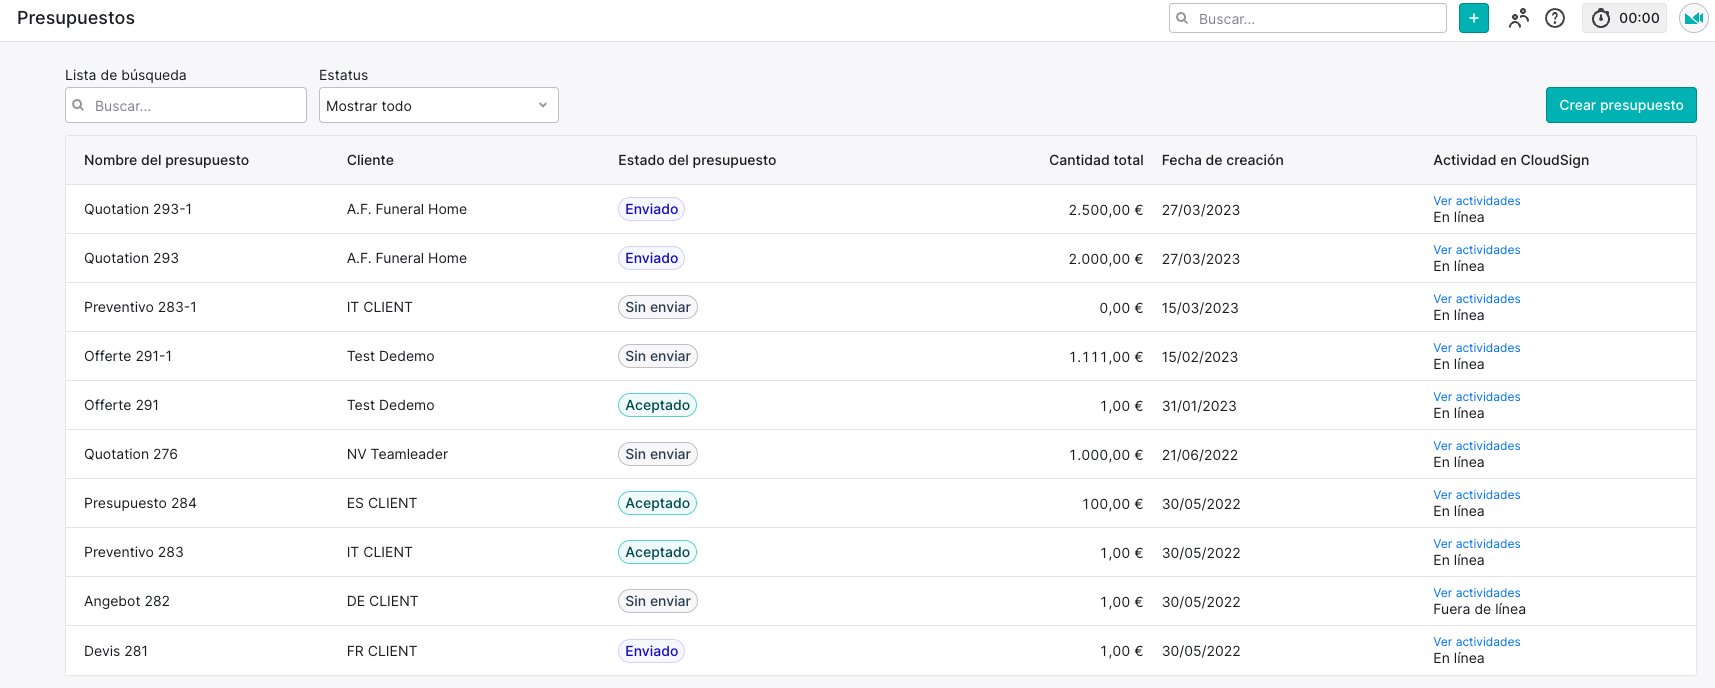Click the Fuera de línea status text

(x=1479, y=609)
